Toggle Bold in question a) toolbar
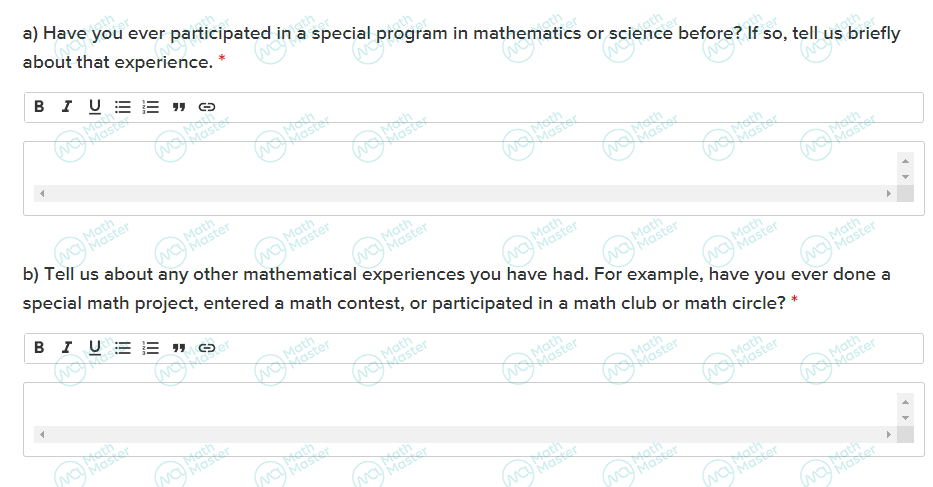 point(39,107)
